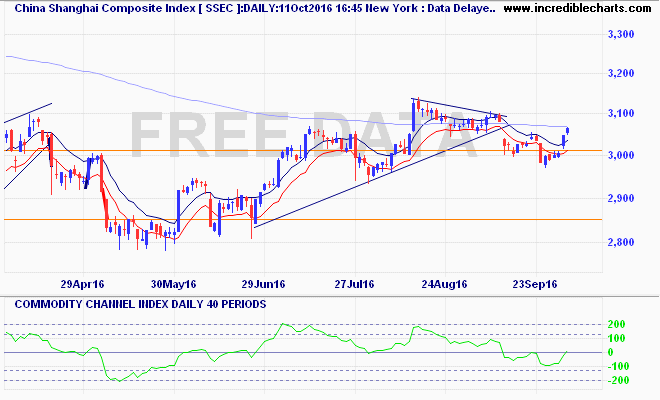Click the 29Apr16 date label
This screenshot has width=660, height=400.
82,284
